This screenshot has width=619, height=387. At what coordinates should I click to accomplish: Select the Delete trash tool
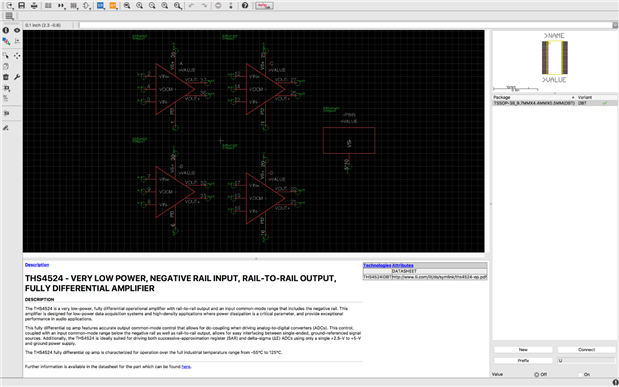6,77
